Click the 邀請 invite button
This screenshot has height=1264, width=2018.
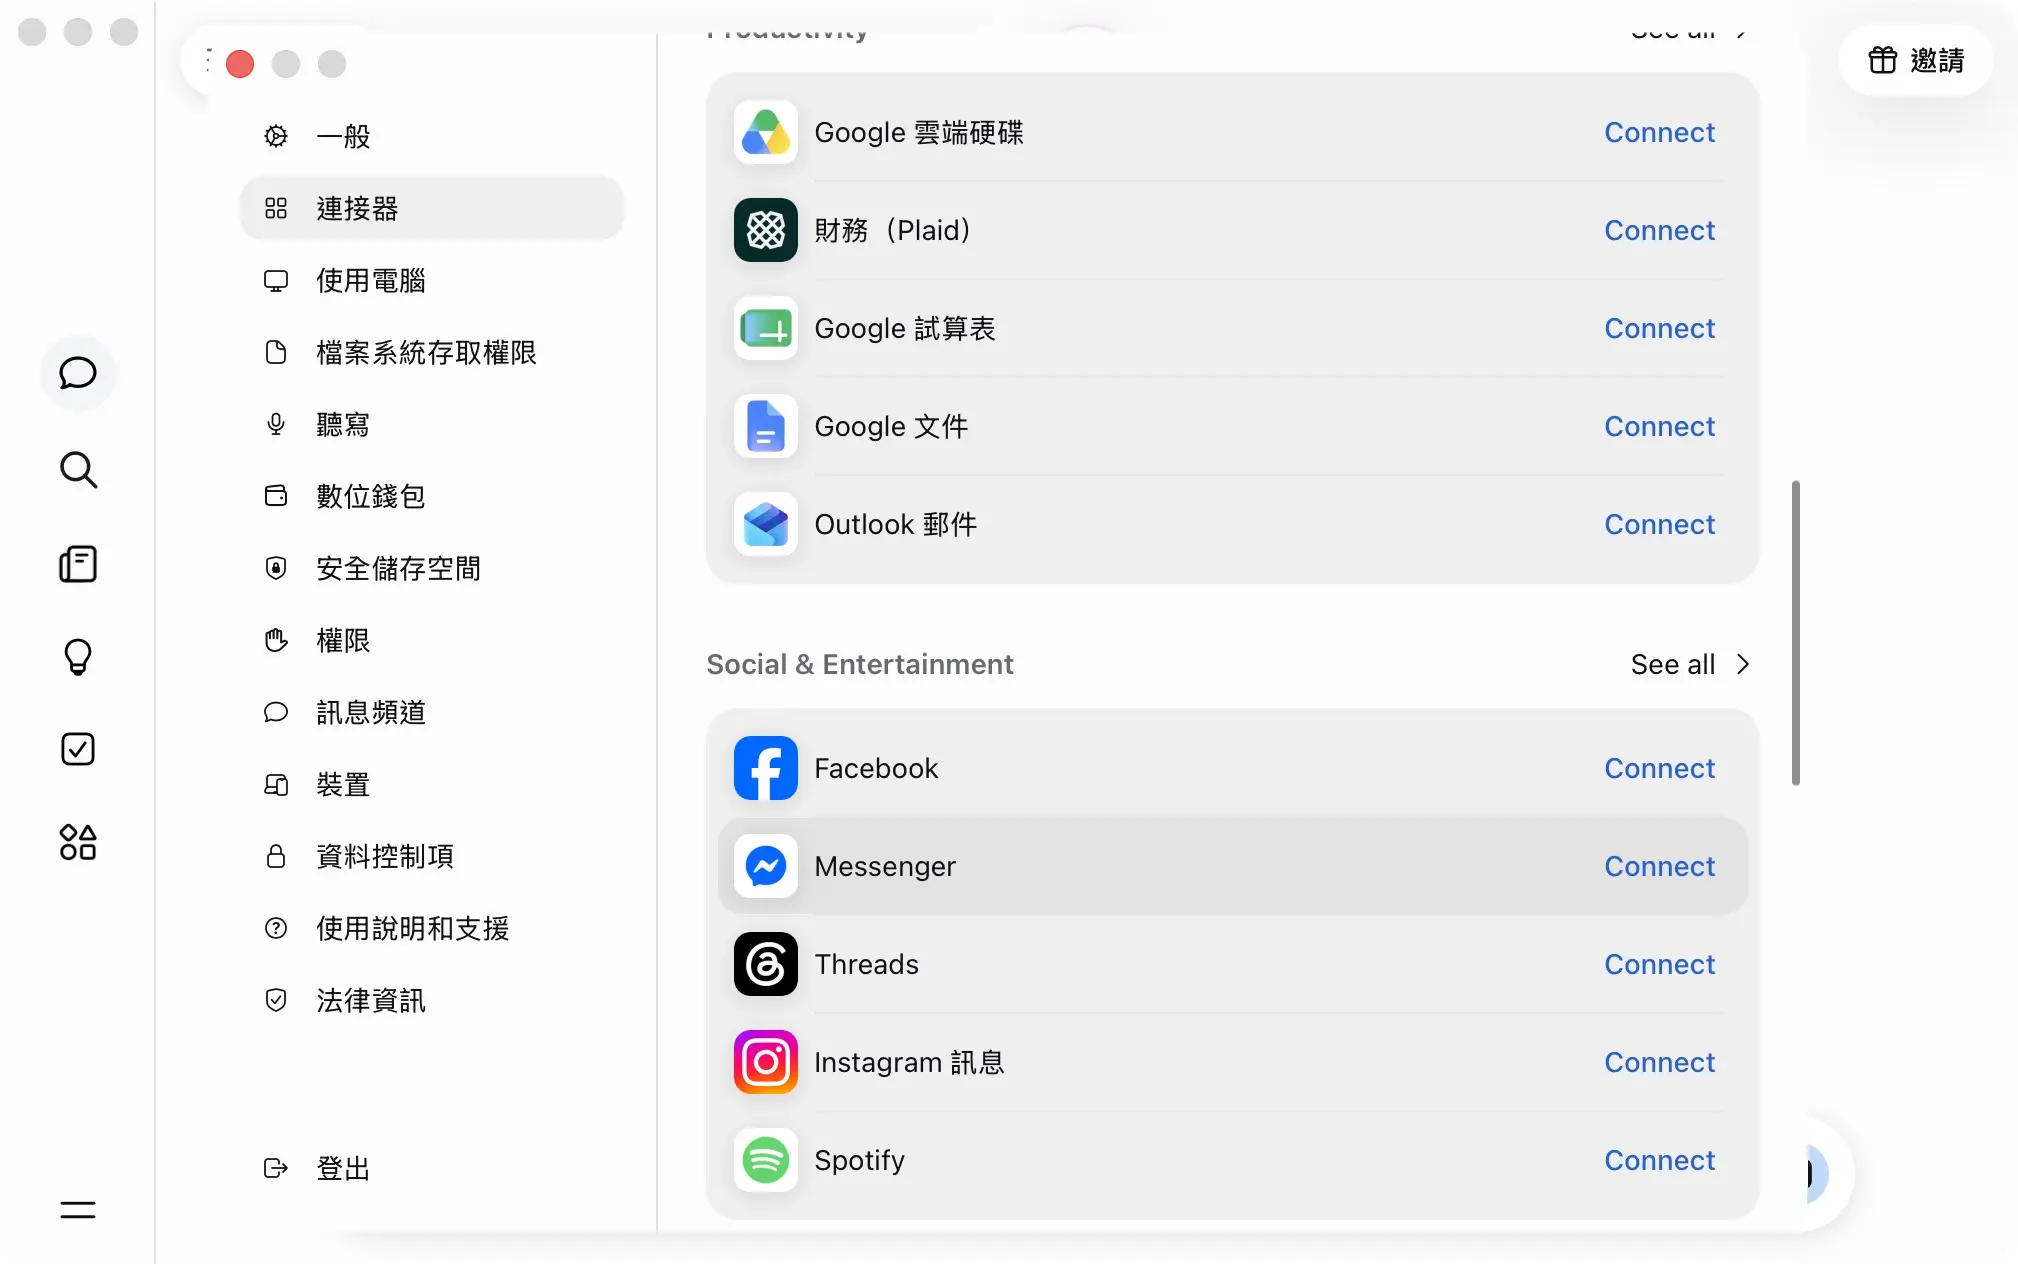[1915, 60]
